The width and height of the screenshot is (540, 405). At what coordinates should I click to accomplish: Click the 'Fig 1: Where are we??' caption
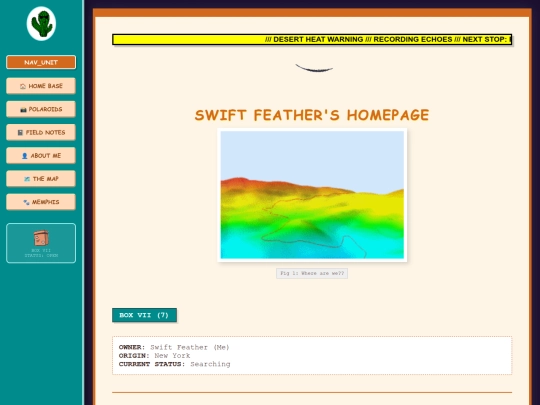pos(312,273)
